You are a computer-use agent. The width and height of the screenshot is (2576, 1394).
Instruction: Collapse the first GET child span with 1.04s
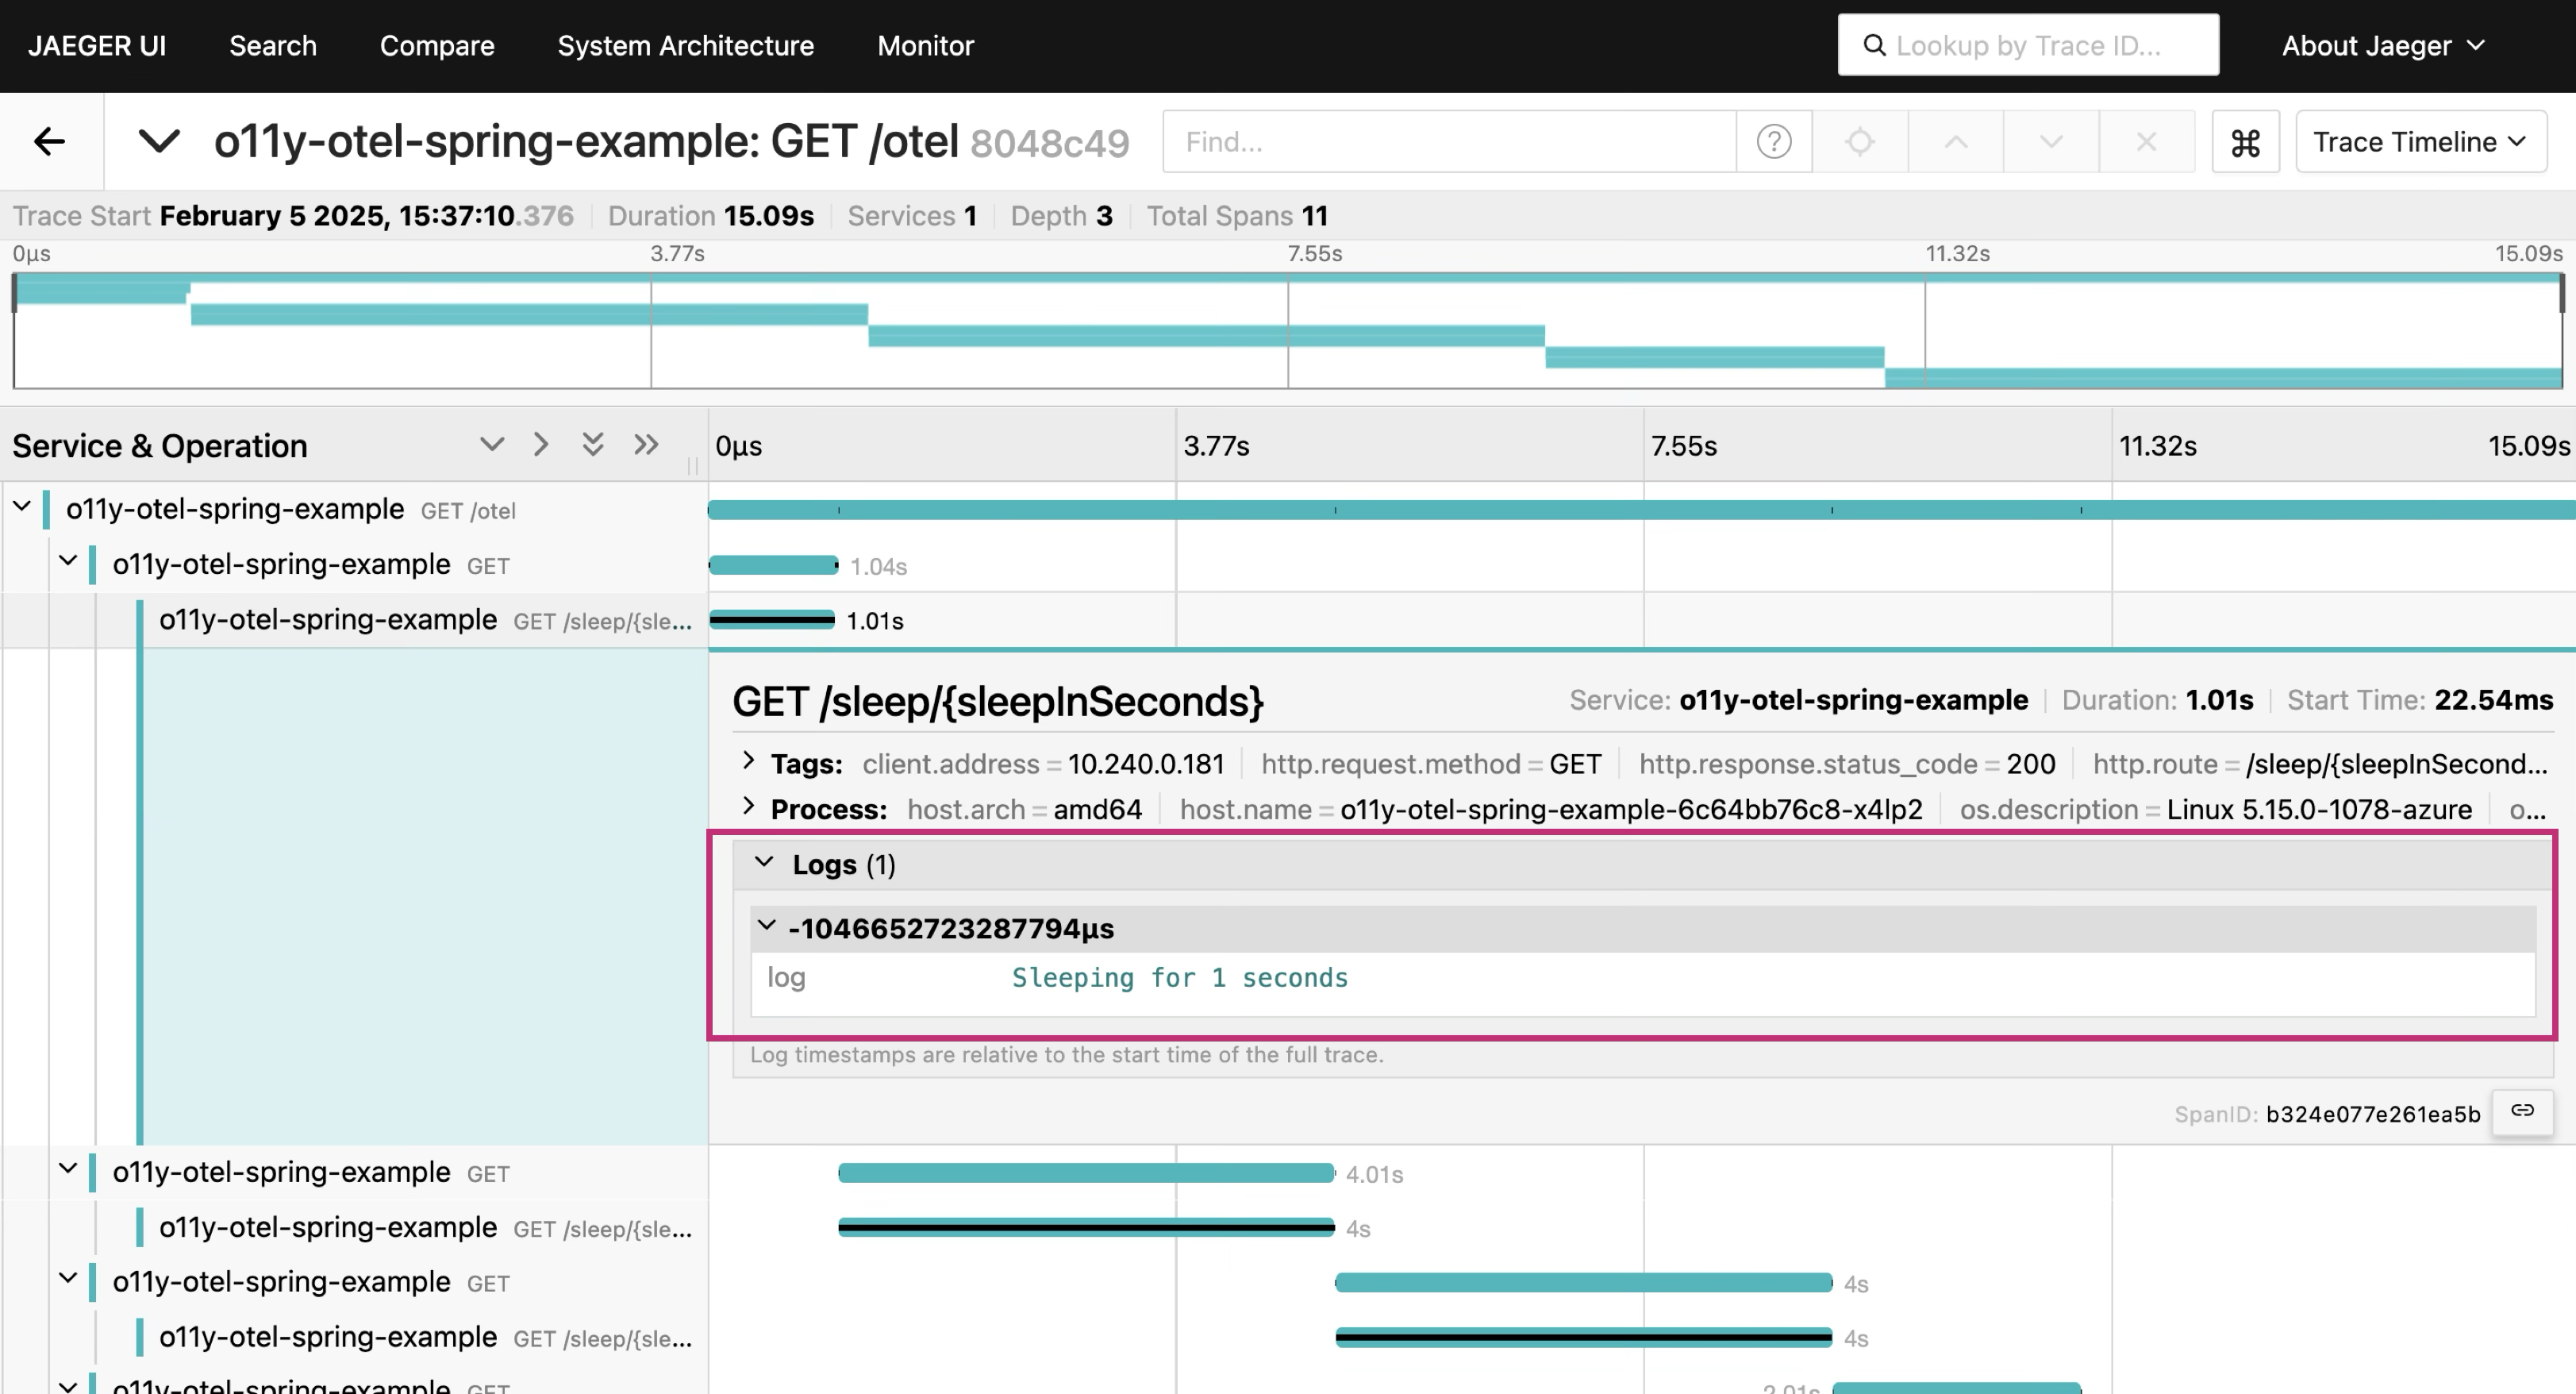point(68,562)
